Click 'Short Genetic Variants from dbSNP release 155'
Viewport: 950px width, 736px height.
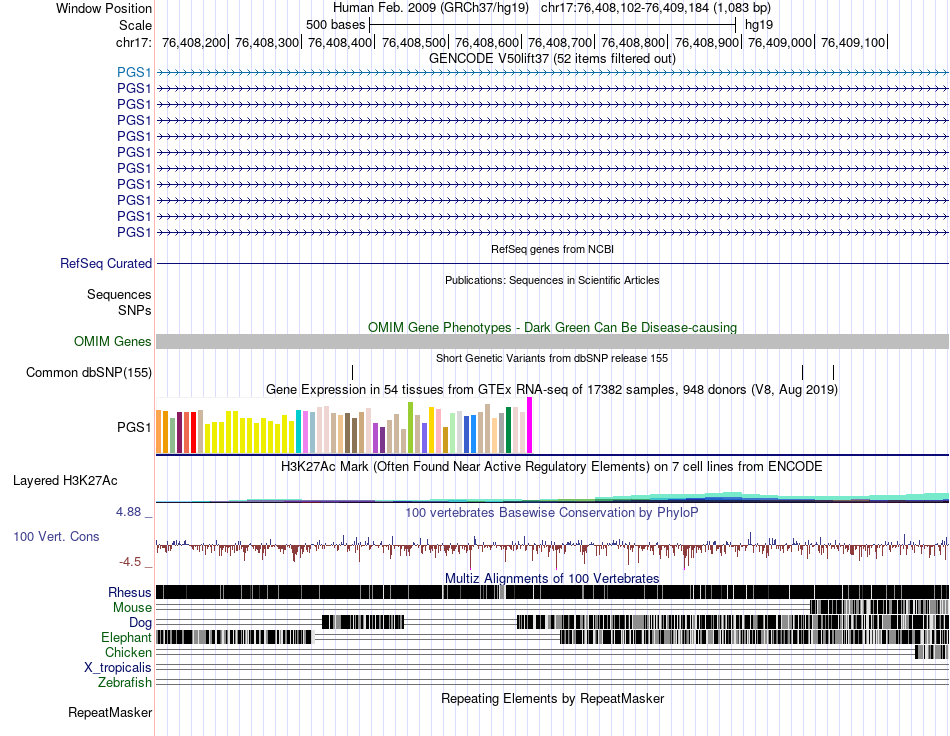(552, 358)
